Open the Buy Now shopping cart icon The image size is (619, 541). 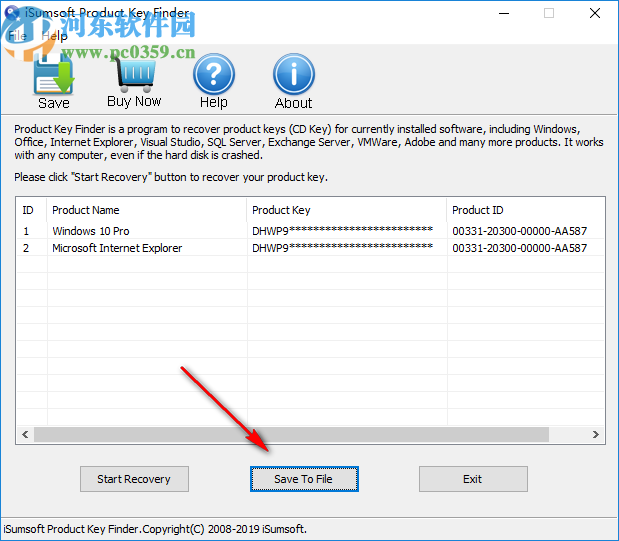click(x=135, y=75)
